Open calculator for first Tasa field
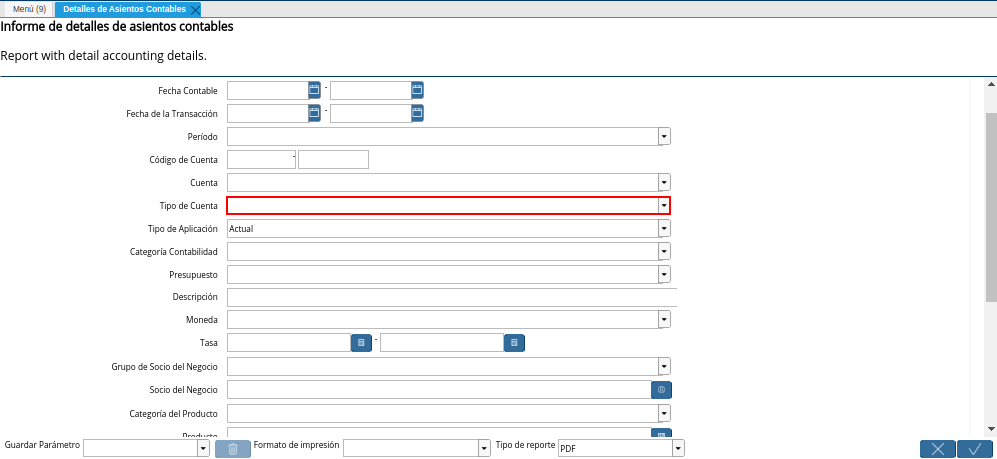 coord(361,343)
